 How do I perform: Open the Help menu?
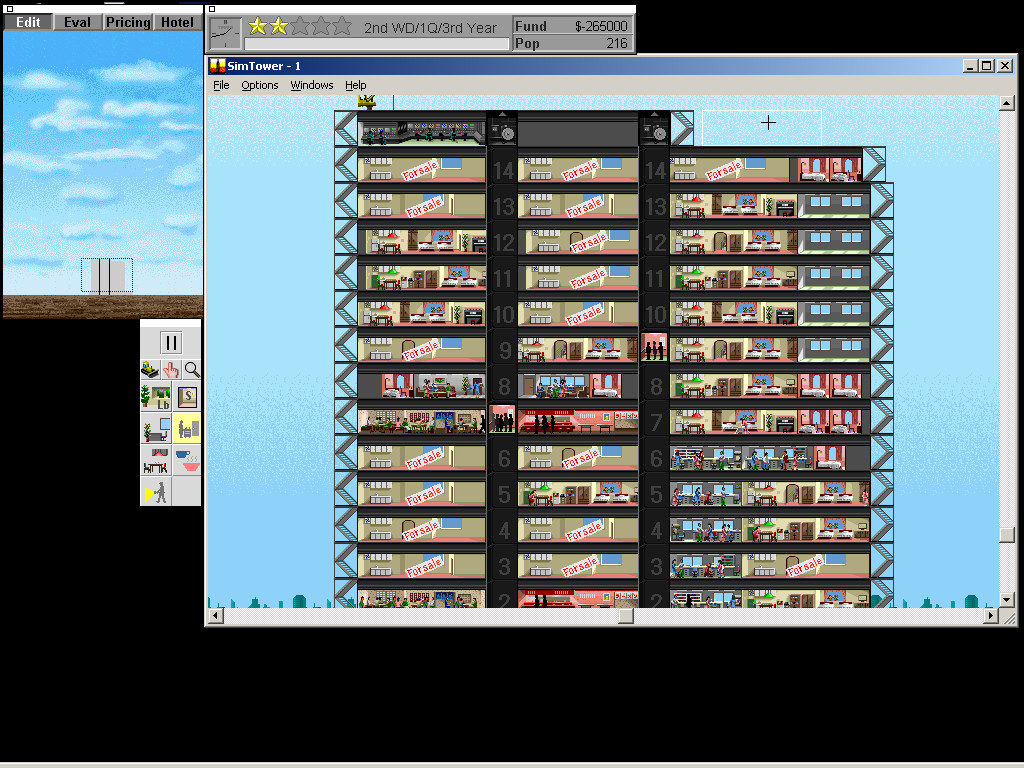click(355, 85)
